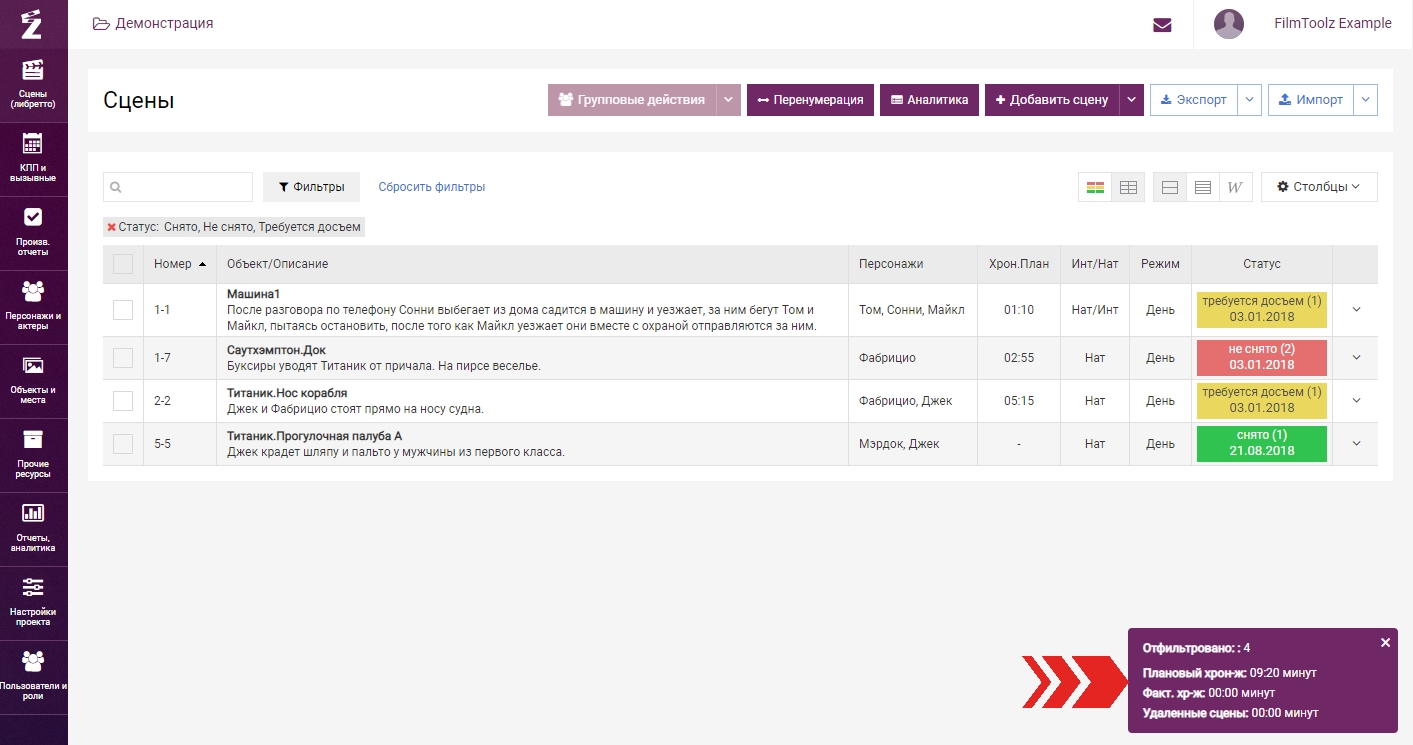Open Настройки проекта in the sidebar
The height and width of the screenshot is (745, 1413).
click(x=33, y=602)
